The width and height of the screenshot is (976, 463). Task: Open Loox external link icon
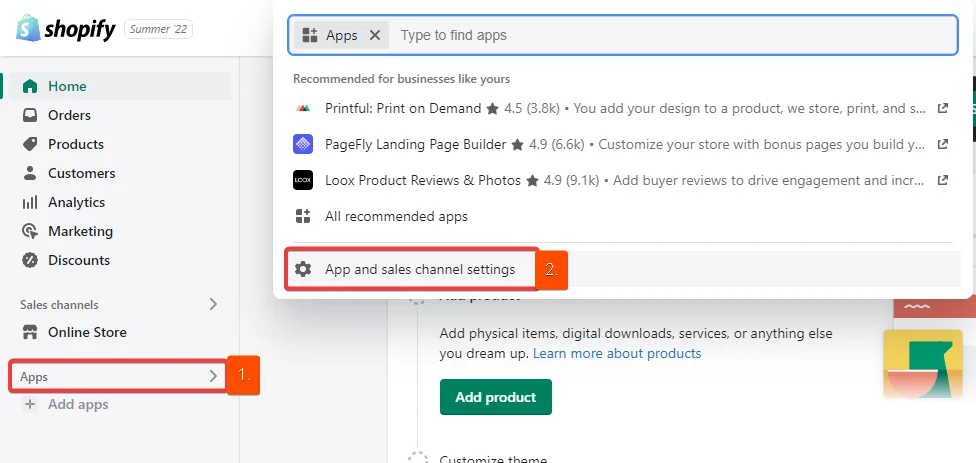click(x=942, y=180)
